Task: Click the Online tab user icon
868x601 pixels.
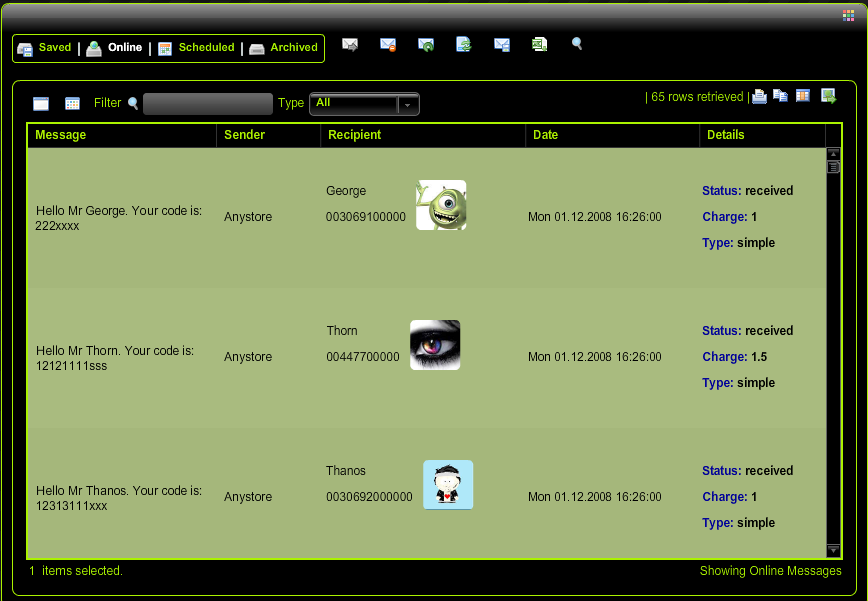Action: coord(94,49)
